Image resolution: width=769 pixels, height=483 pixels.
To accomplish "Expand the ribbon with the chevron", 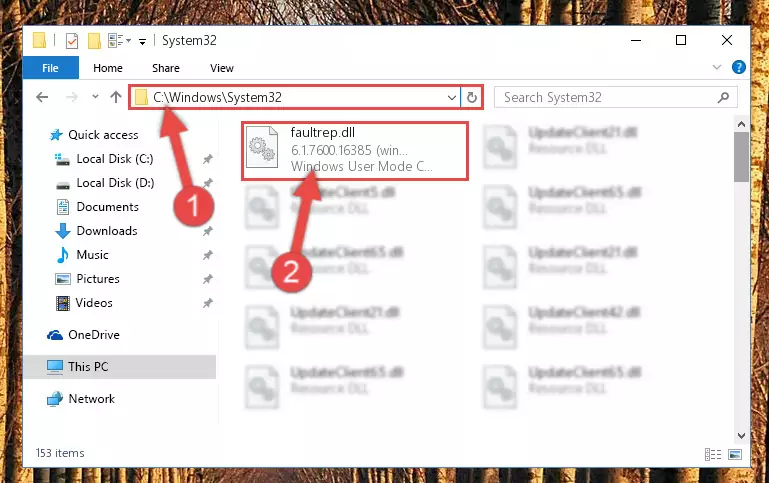I will coord(717,67).
